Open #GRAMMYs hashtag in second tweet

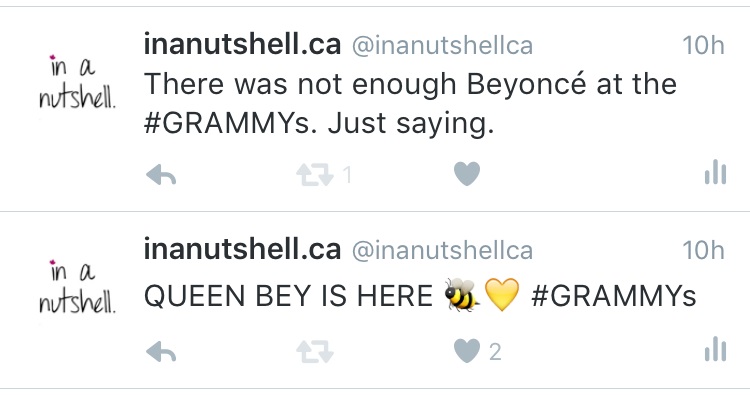click(614, 296)
